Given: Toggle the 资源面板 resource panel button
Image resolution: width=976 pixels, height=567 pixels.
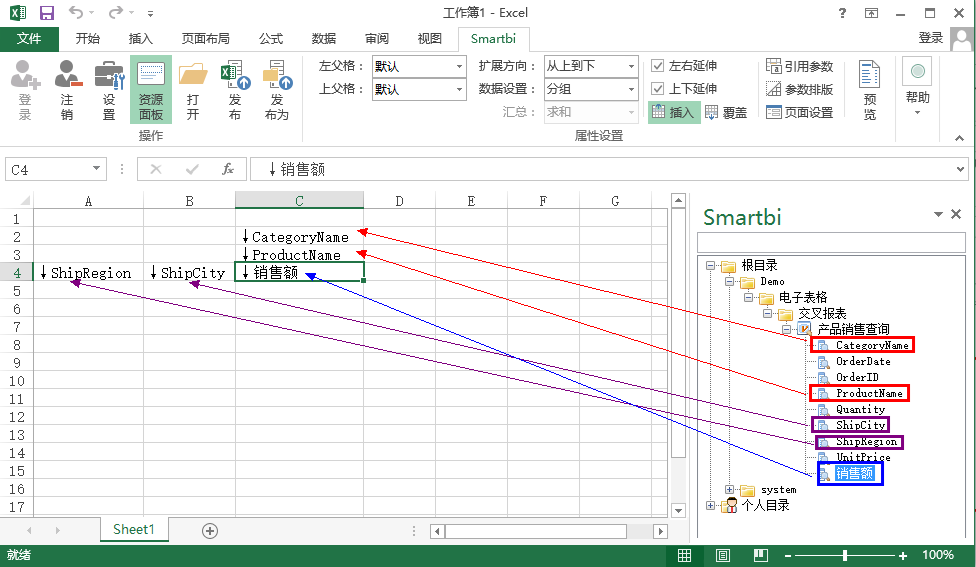Looking at the screenshot, I should pyautogui.click(x=151, y=90).
